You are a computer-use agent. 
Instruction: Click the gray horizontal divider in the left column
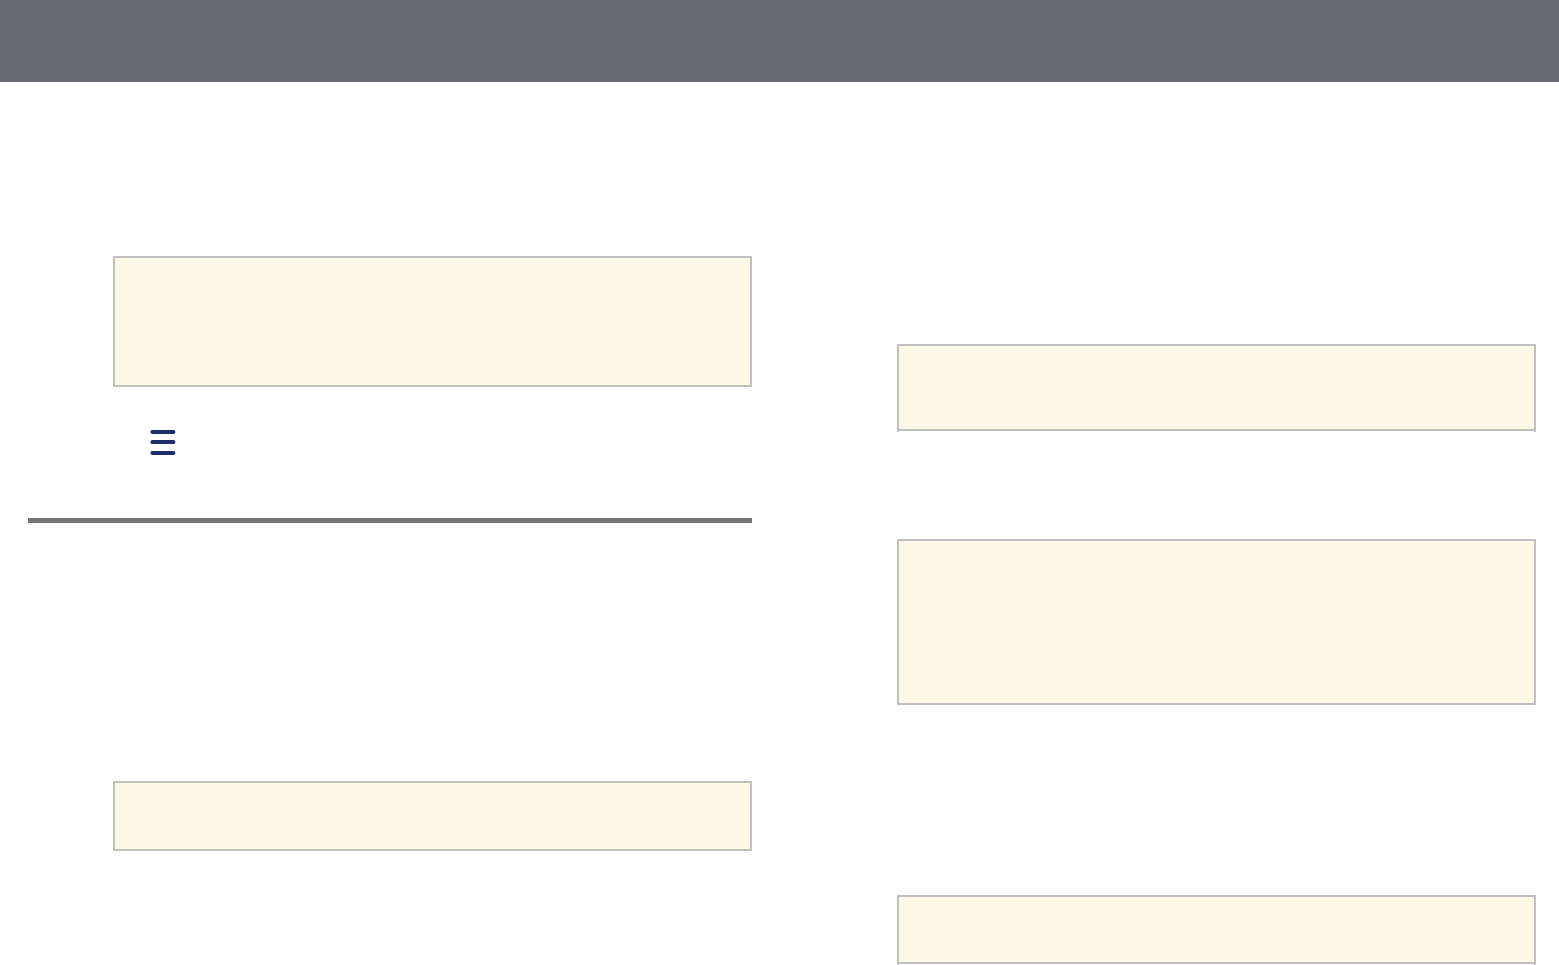coord(390,520)
